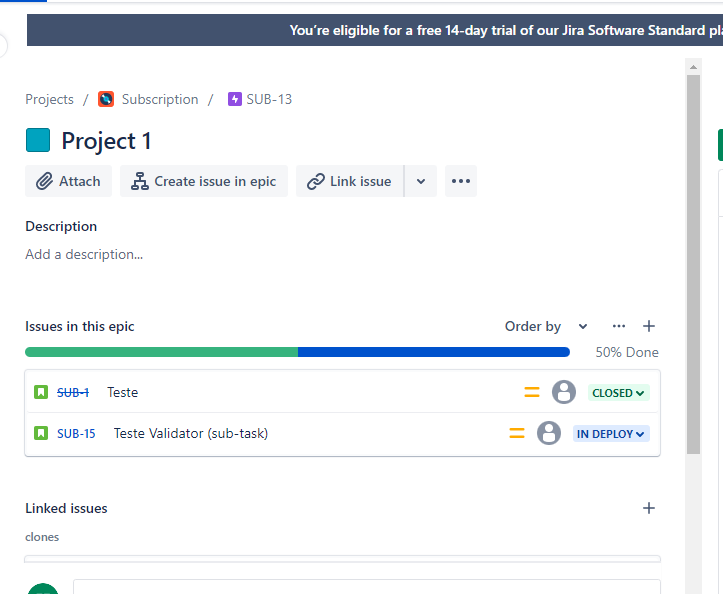Click the vertical scrollbar thumb

pos(693,264)
